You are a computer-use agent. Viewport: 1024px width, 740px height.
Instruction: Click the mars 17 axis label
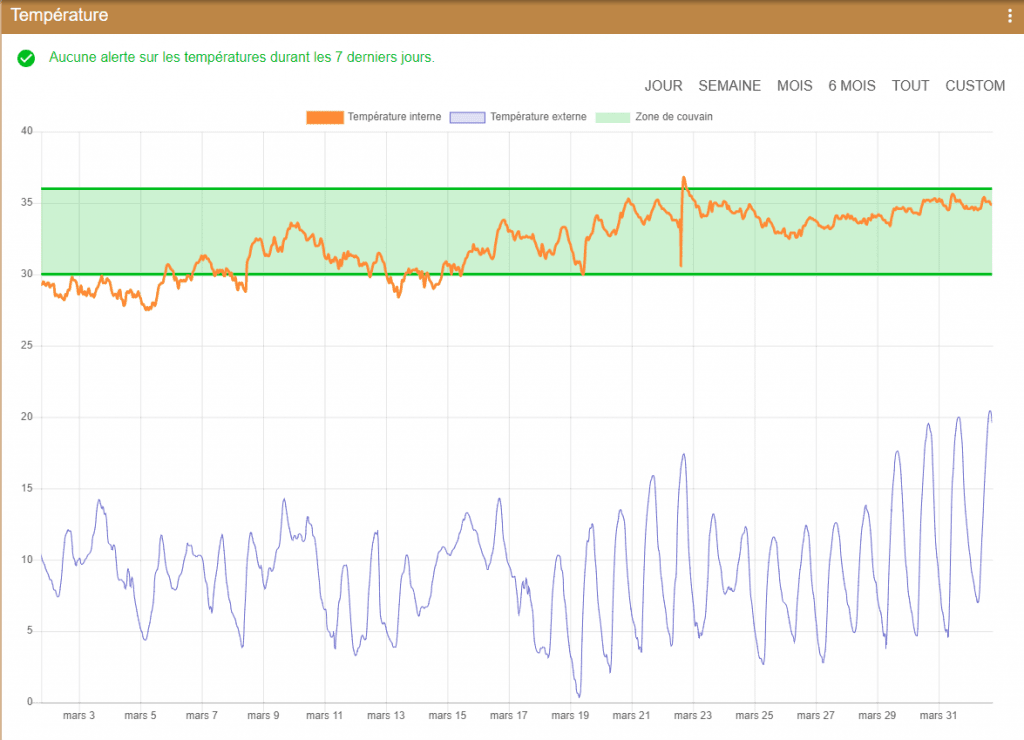pyautogui.click(x=509, y=715)
